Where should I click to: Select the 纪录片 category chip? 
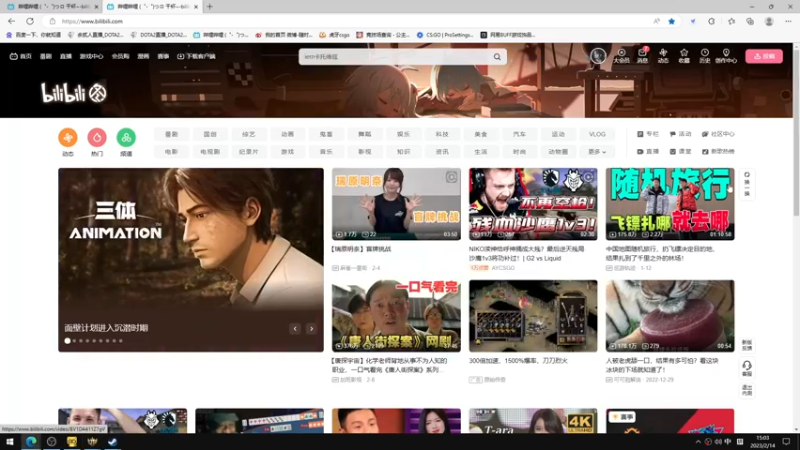coord(248,152)
